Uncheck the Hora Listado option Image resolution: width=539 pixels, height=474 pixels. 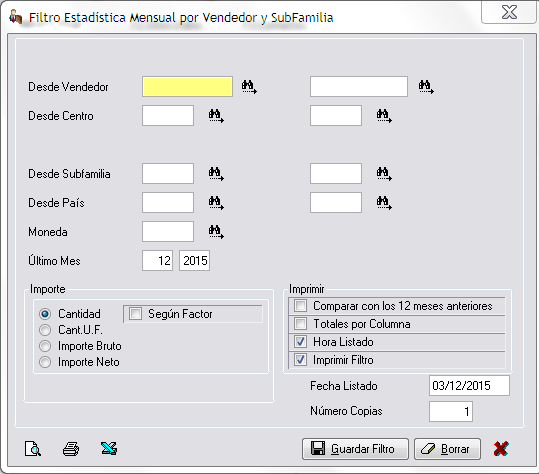pyautogui.click(x=300, y=342)
